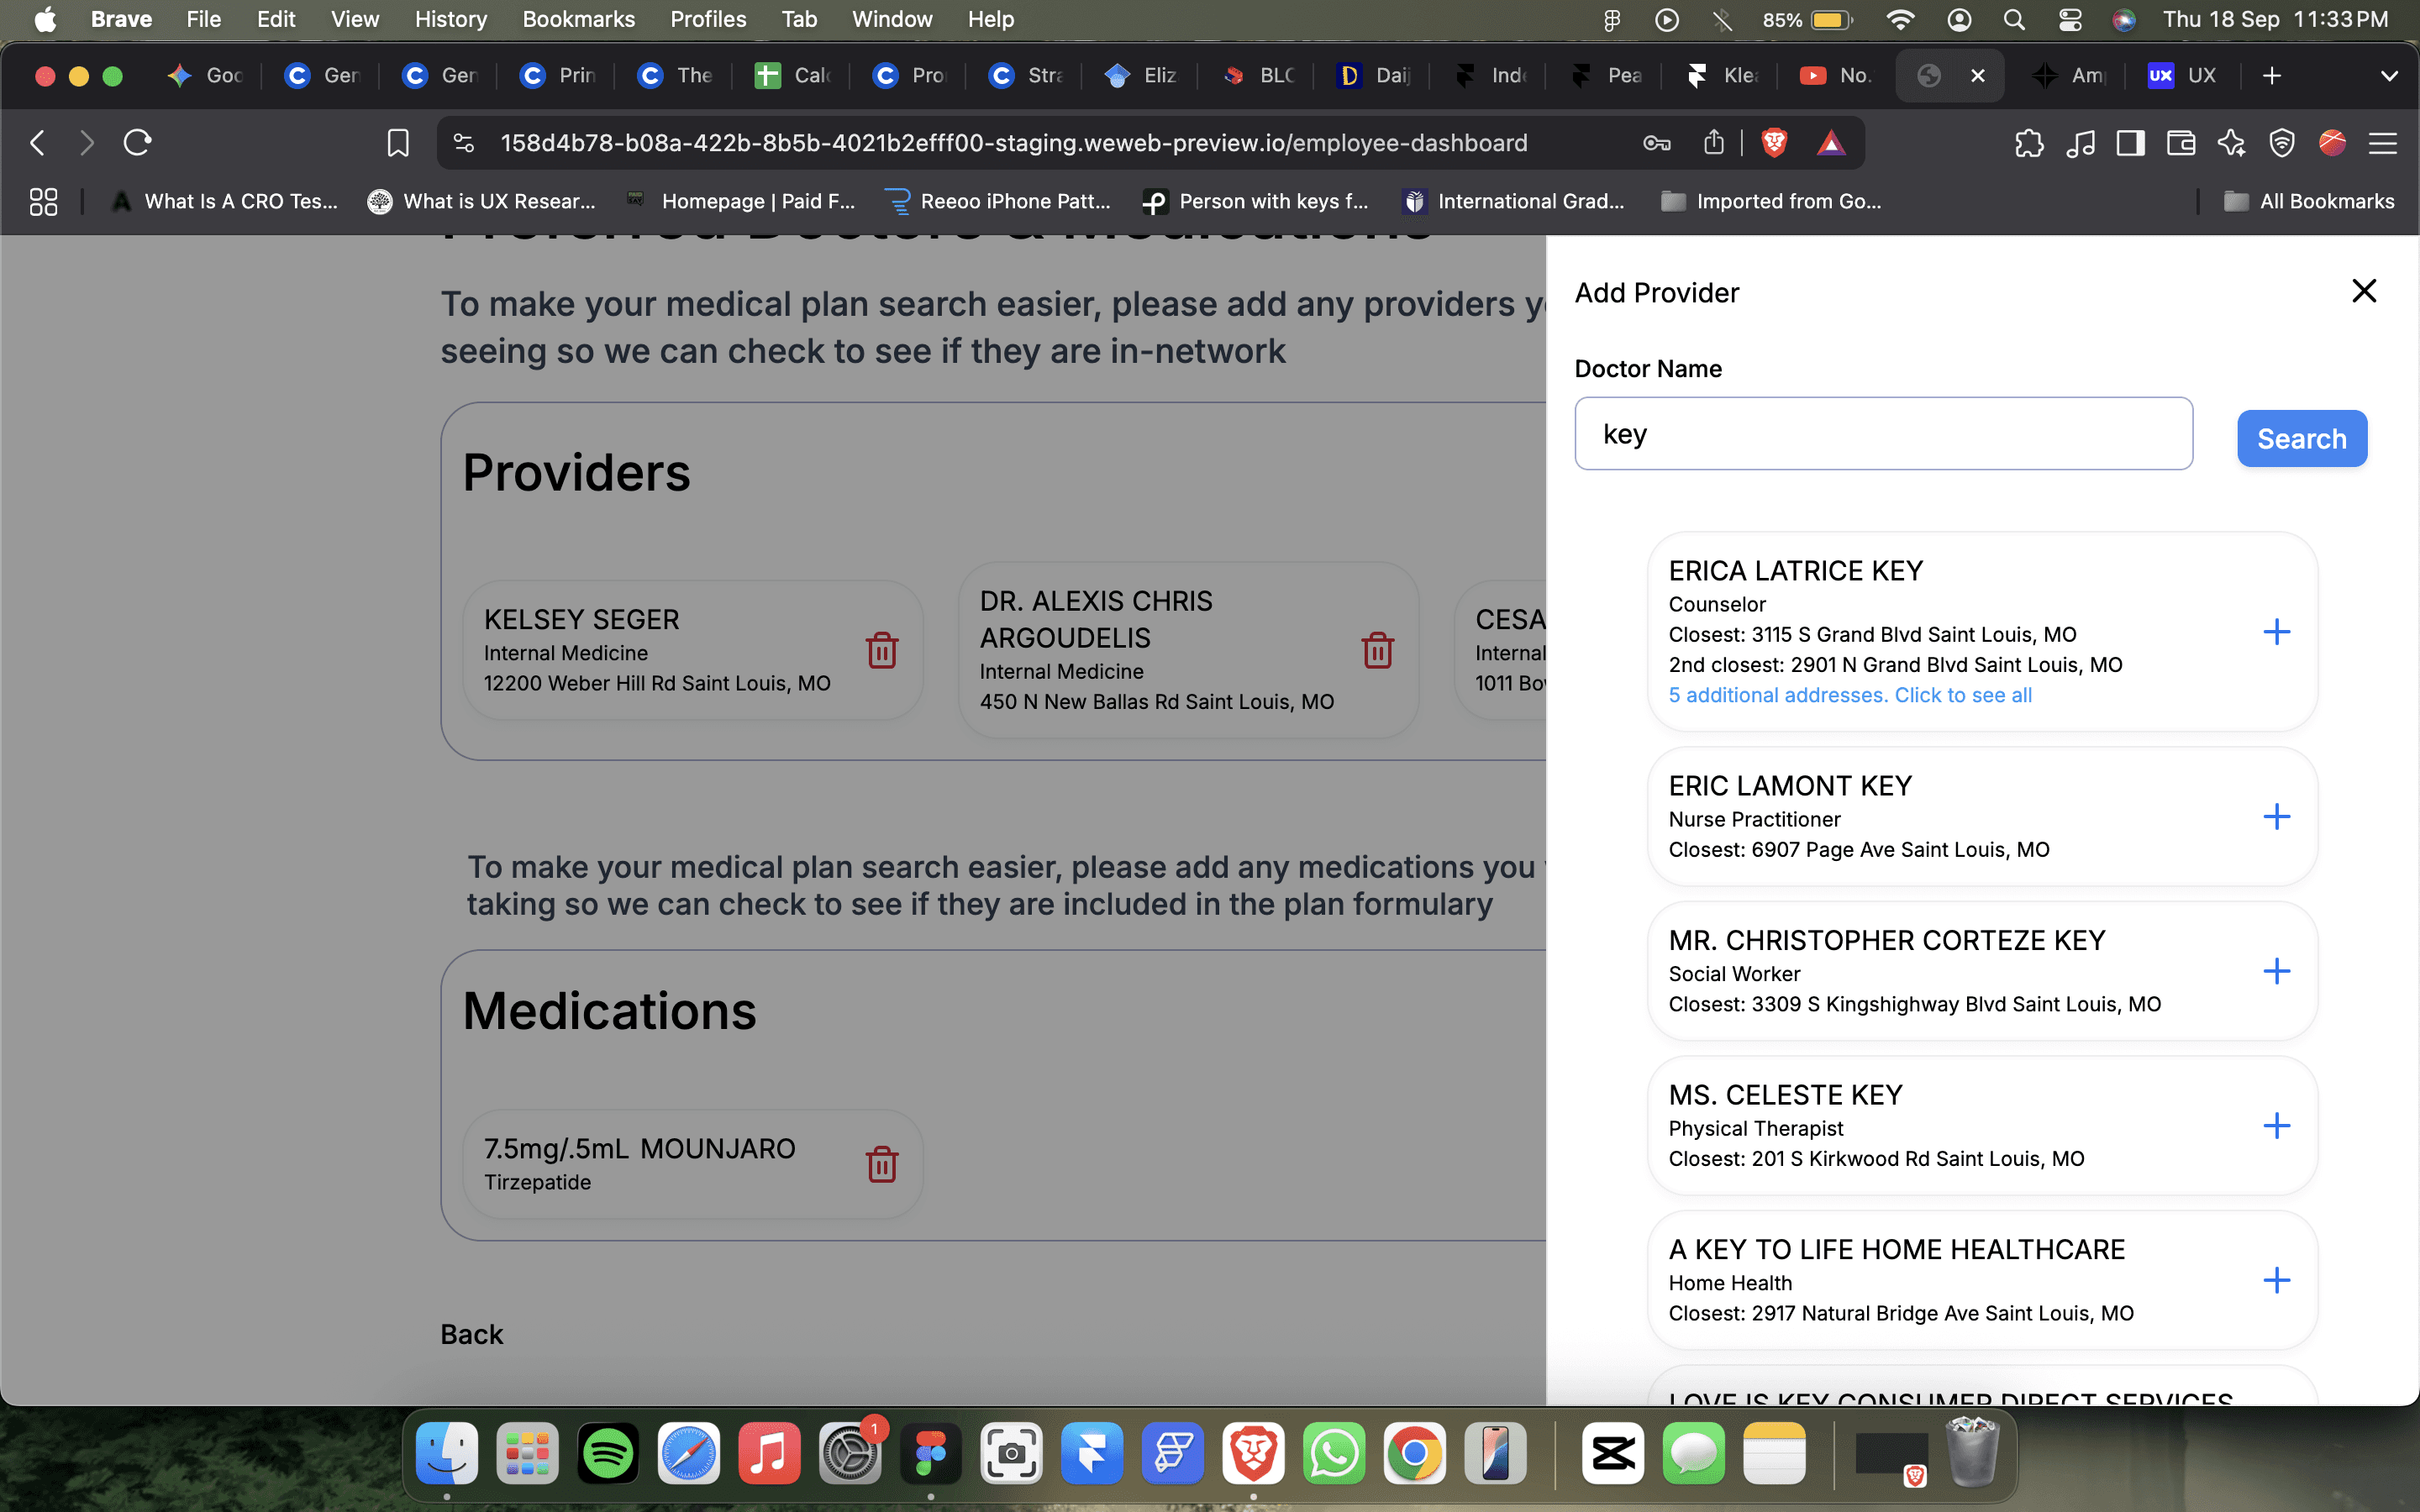Add Ms. Celeste Key using plus icon

[x=2276, y=1126]
